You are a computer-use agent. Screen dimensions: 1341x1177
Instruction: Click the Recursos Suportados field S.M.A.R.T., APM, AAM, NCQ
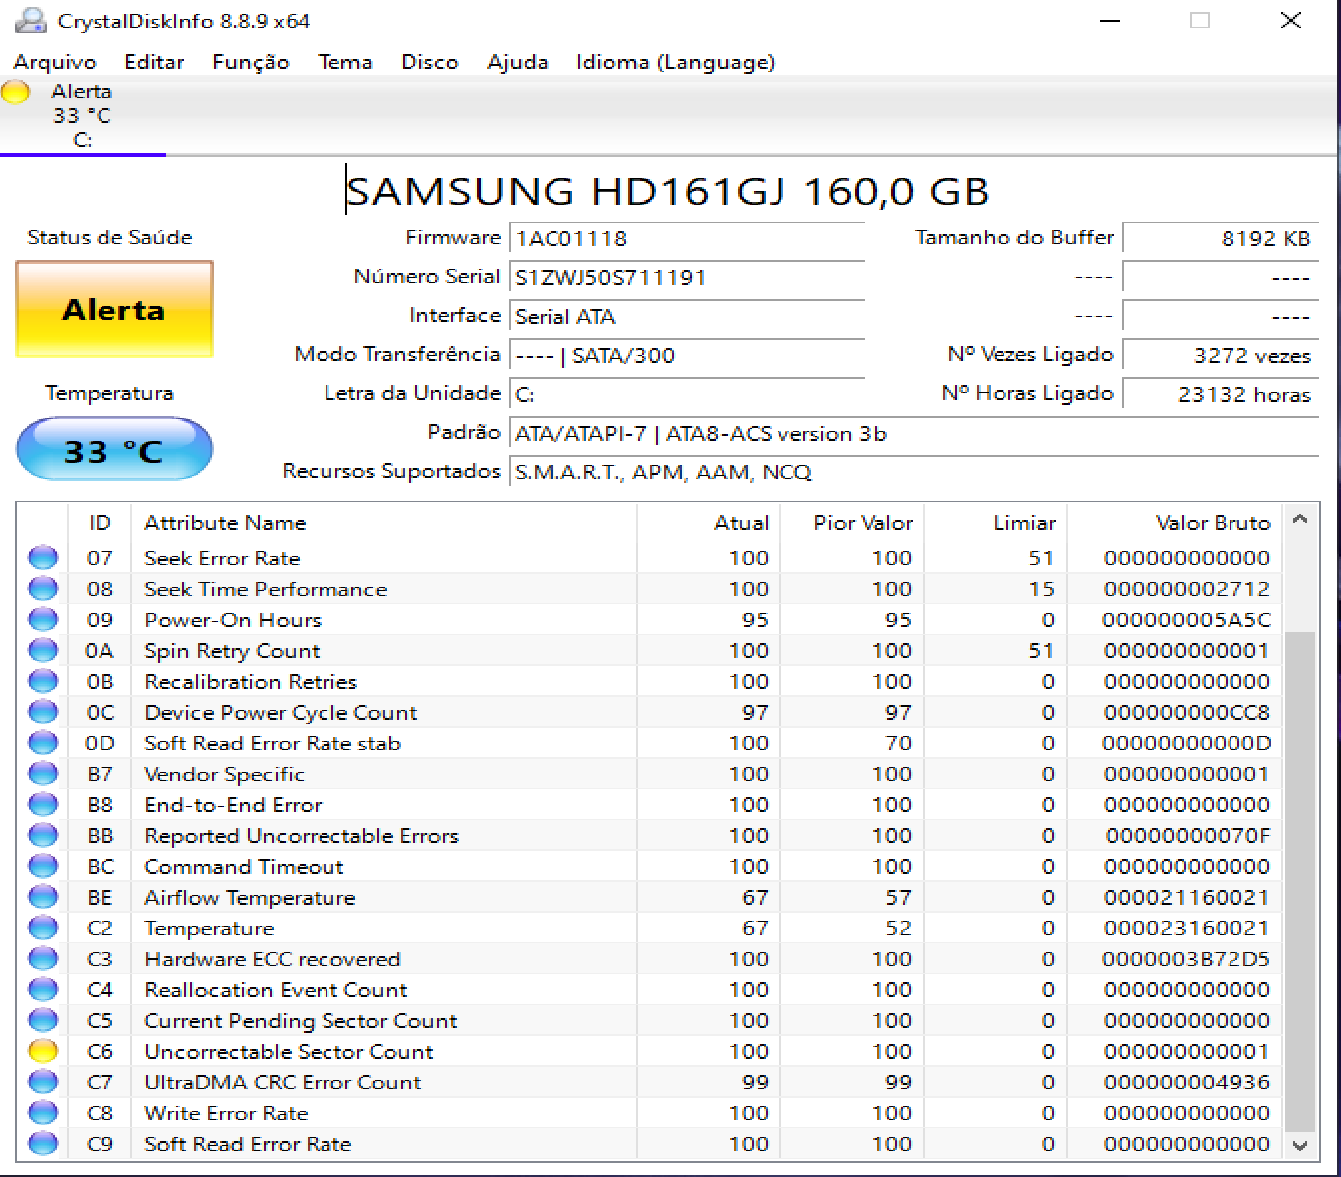coord(914,472)
